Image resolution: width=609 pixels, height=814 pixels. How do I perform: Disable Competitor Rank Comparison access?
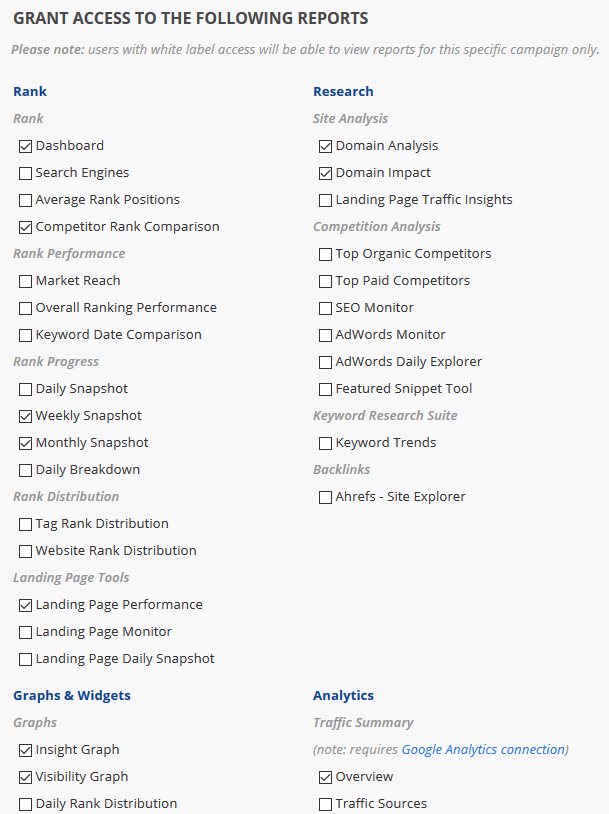point(26,227)
